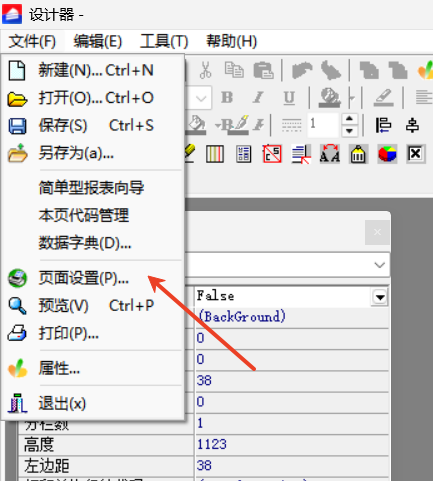The width and height of the screenshot is (433, 481).
Task: Click the boxed X icon in toolbar
Action: pos(415,154)
